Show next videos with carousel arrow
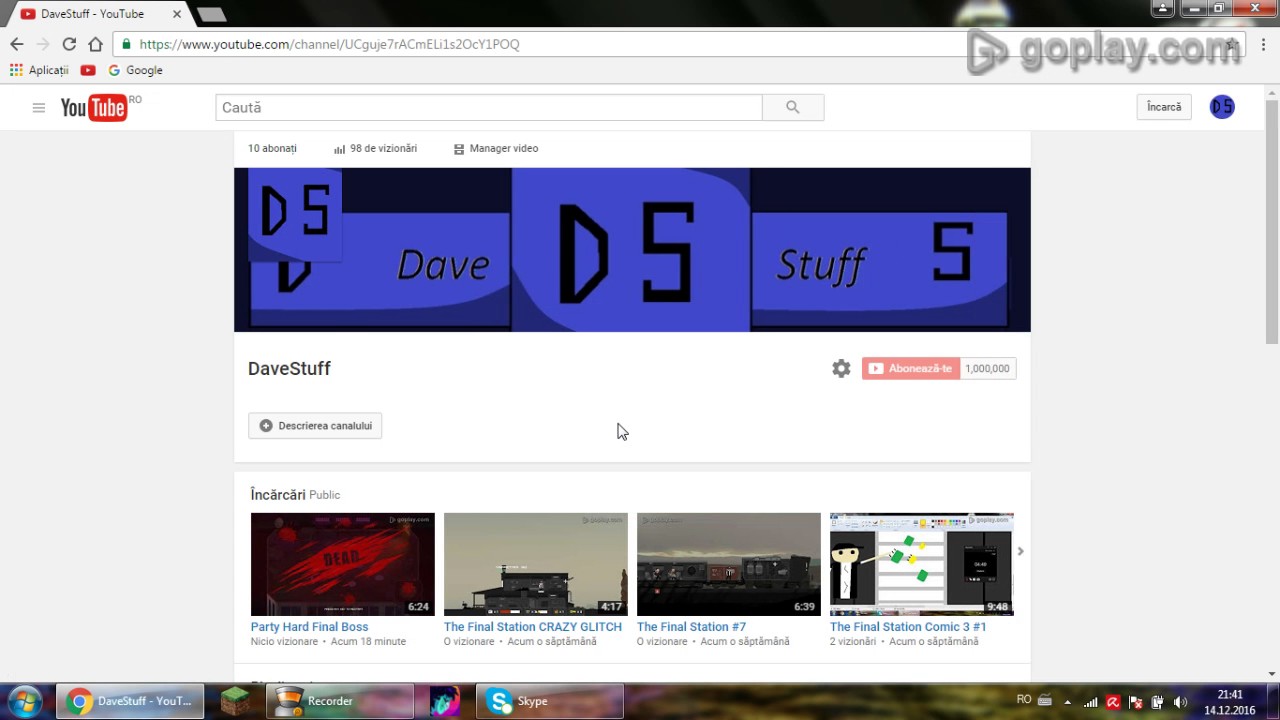This screenshot has width=1280, height=720. 1020,551
